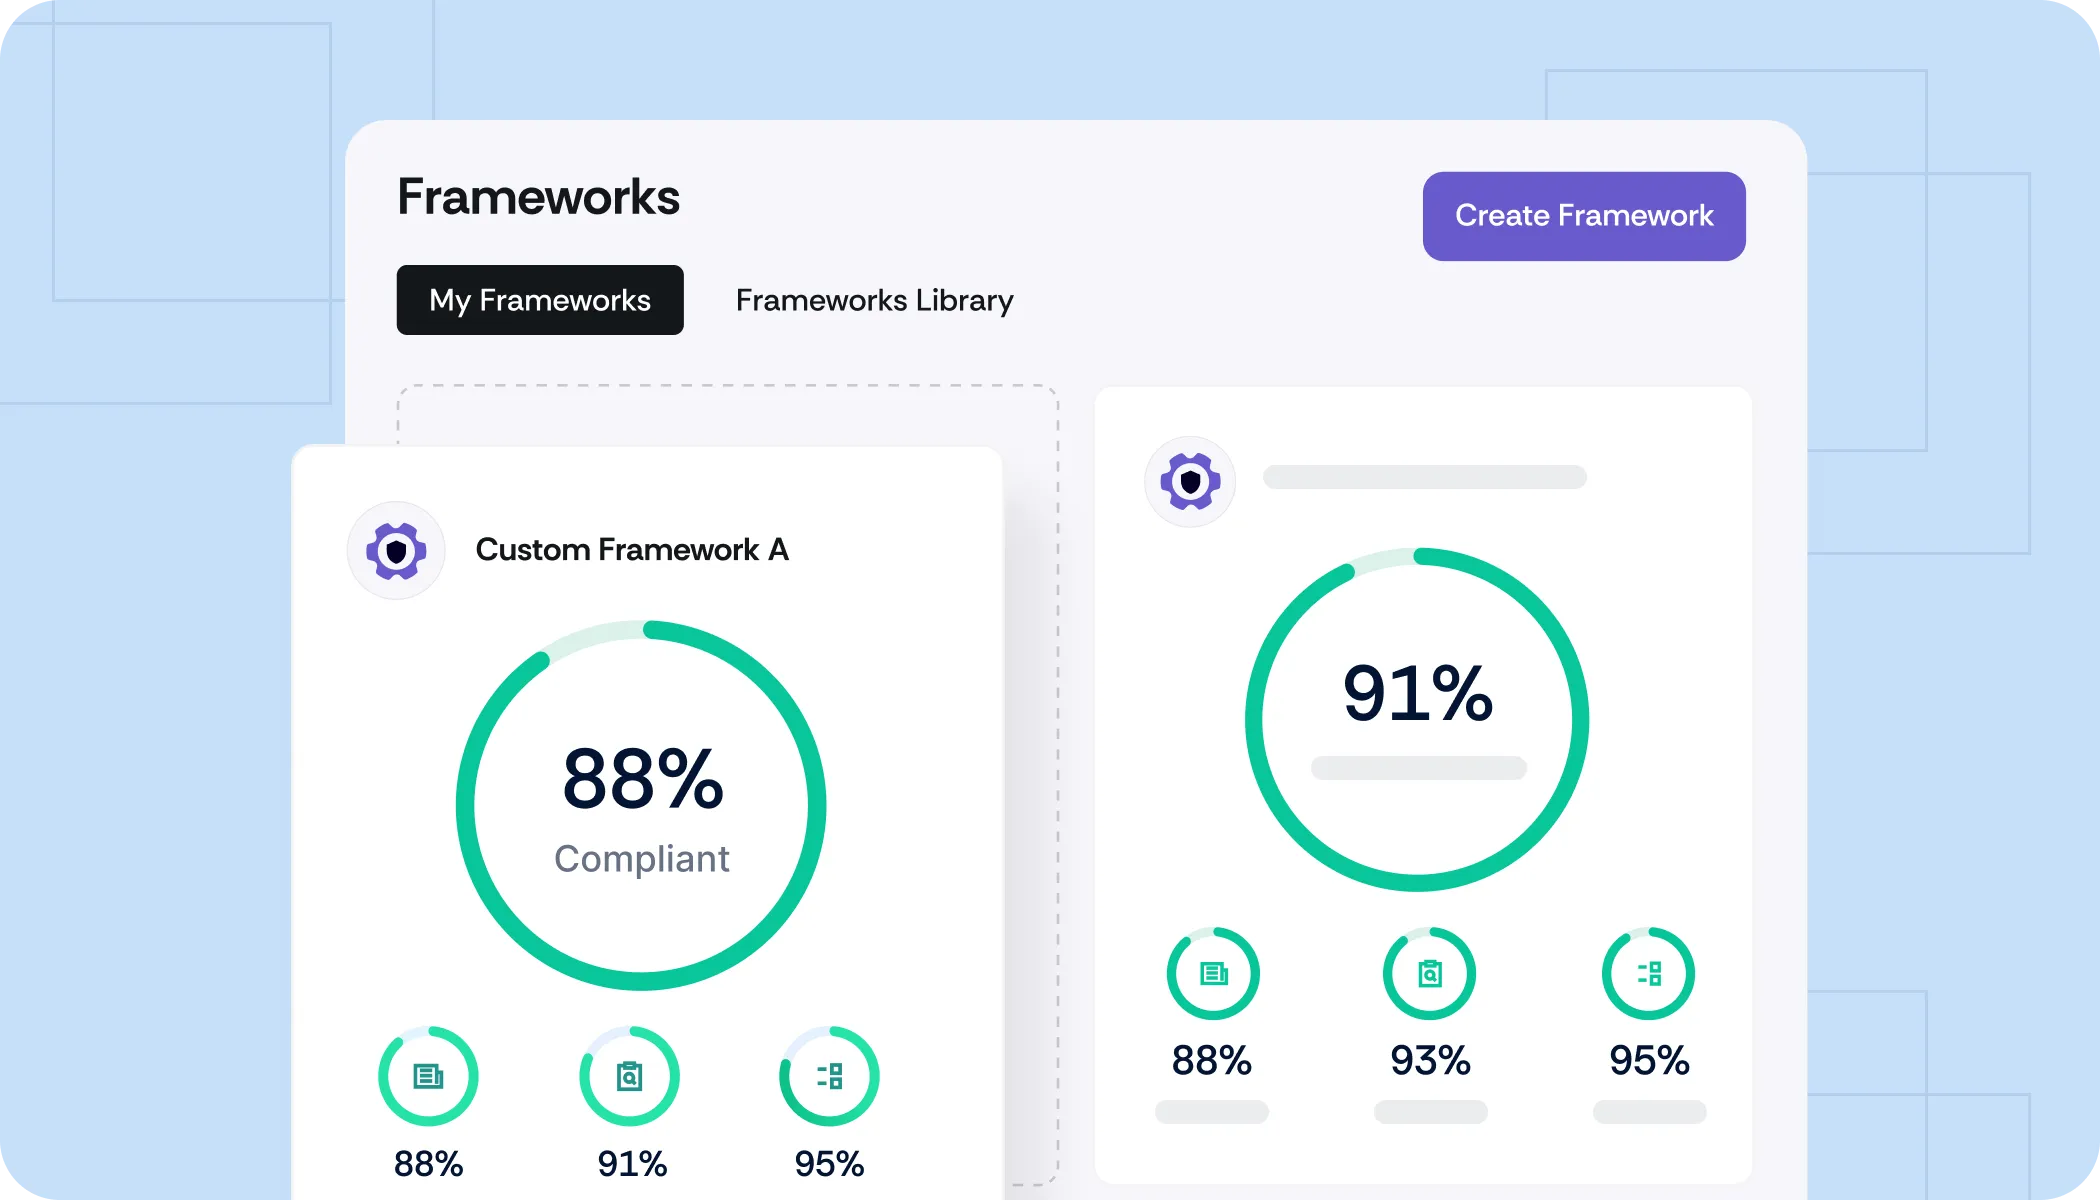The height and width of the screenshot is (1200, 2100).
Task: Click the Custom Framework A title
Action: coord(632,550)
